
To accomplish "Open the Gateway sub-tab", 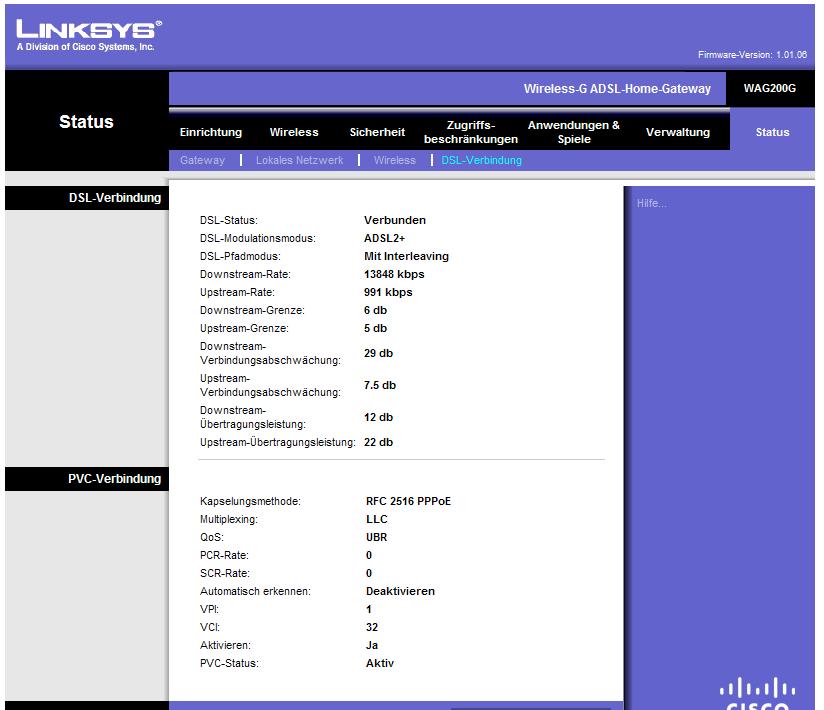I will (x=202, y=160).
